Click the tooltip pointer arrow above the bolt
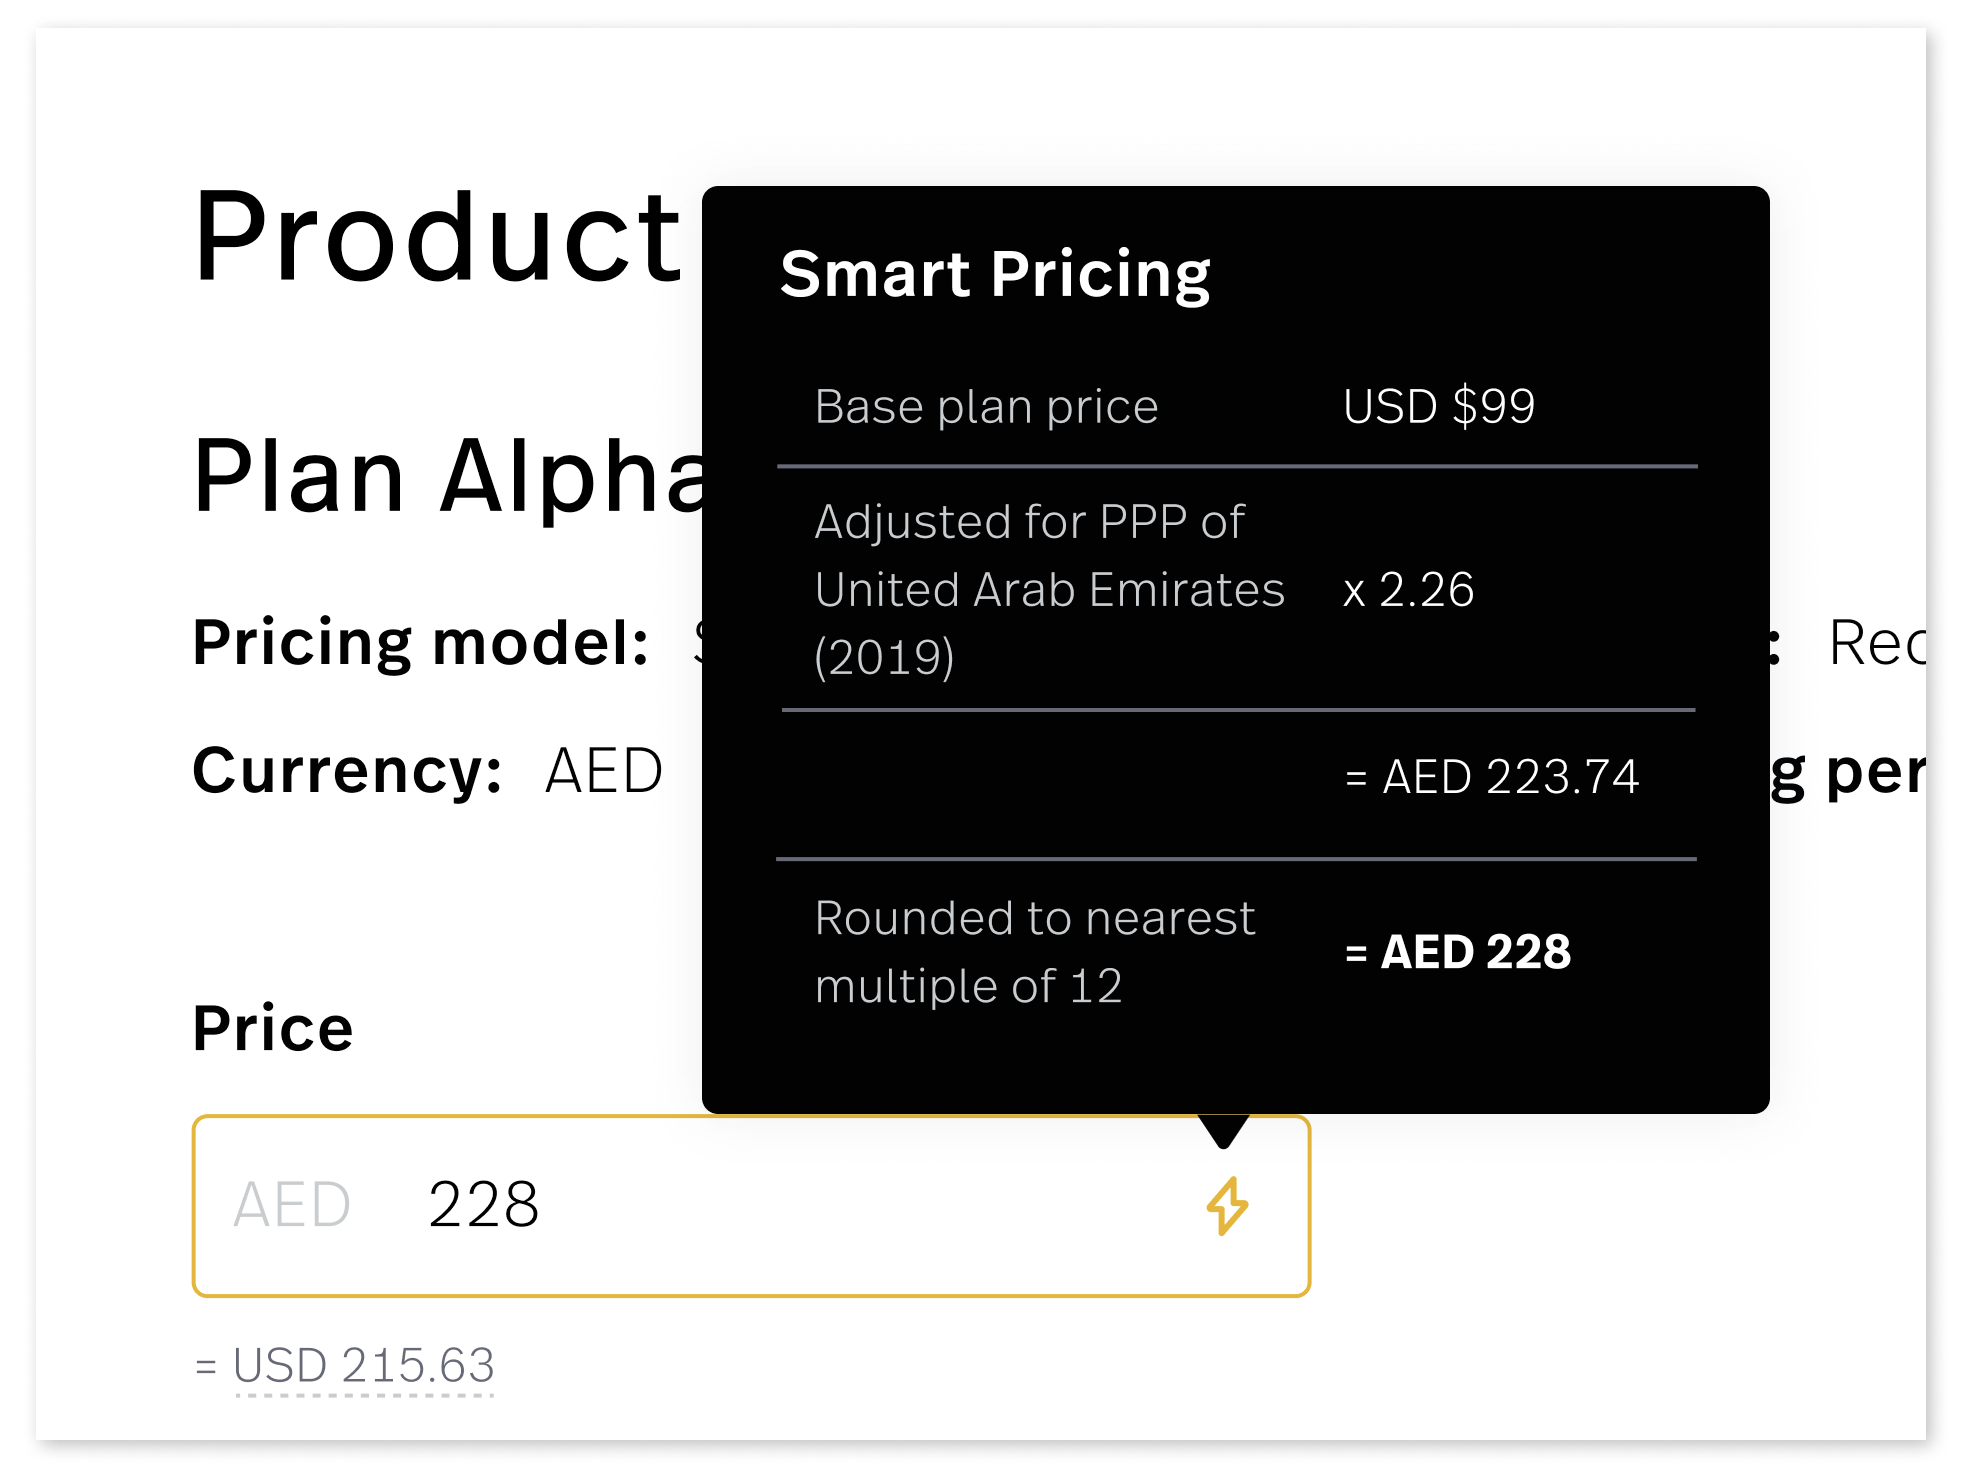1968x1468 pixels. pos(1223,1130)
